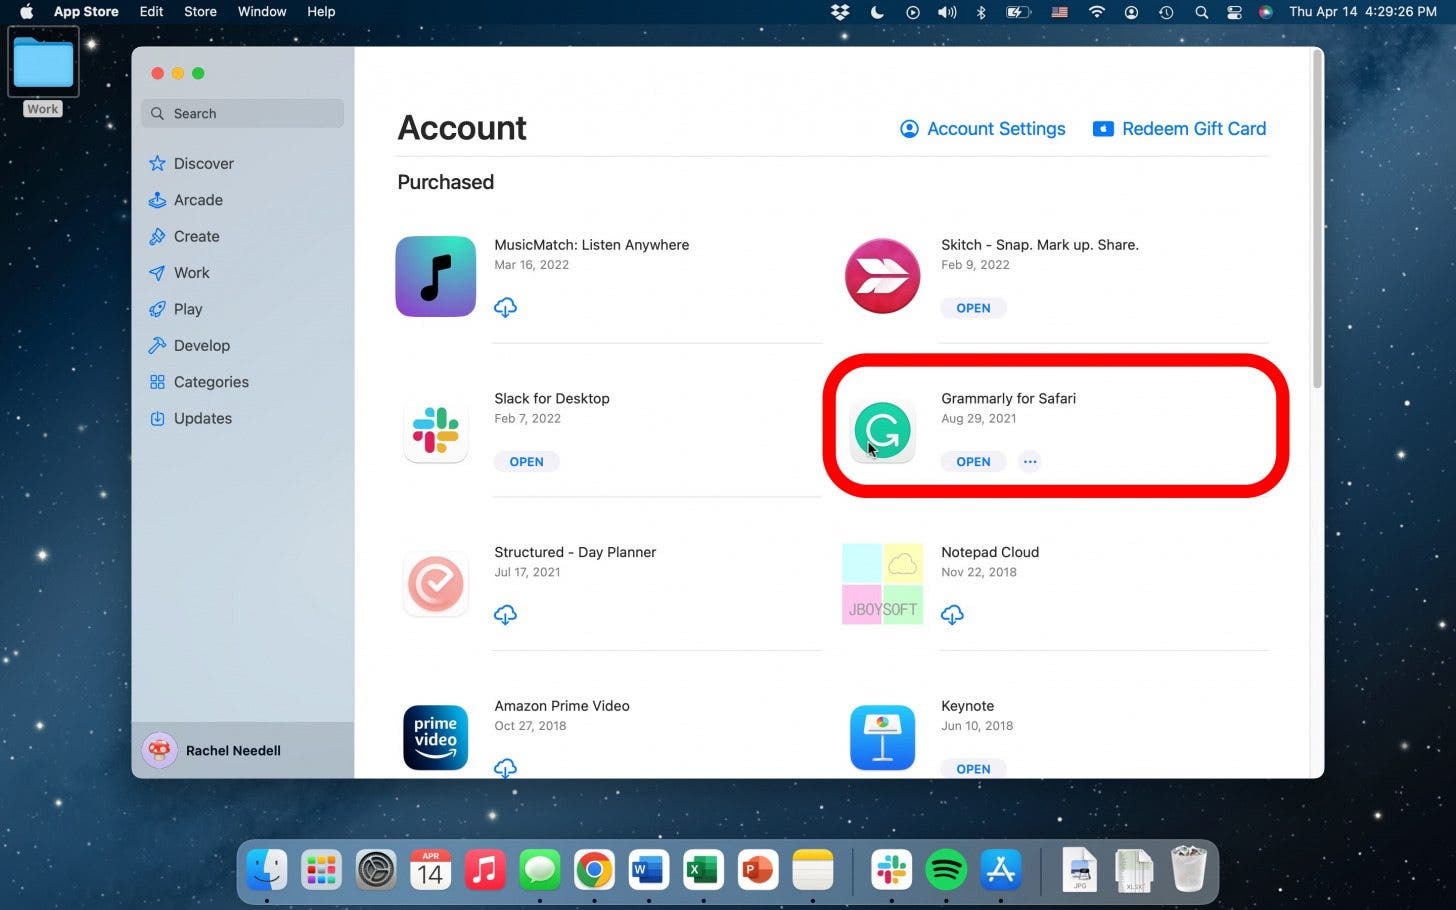Open Wi-Fi menu bar icon

coord(1097,12)
